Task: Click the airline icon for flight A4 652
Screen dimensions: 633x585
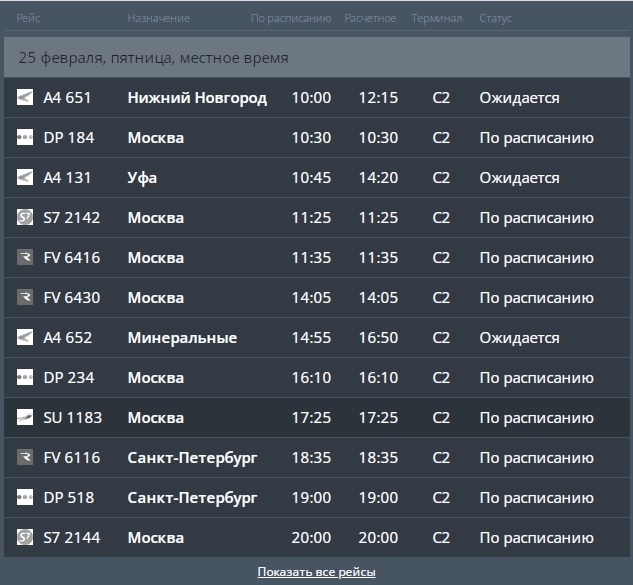Action: click(x=25, y=338)
